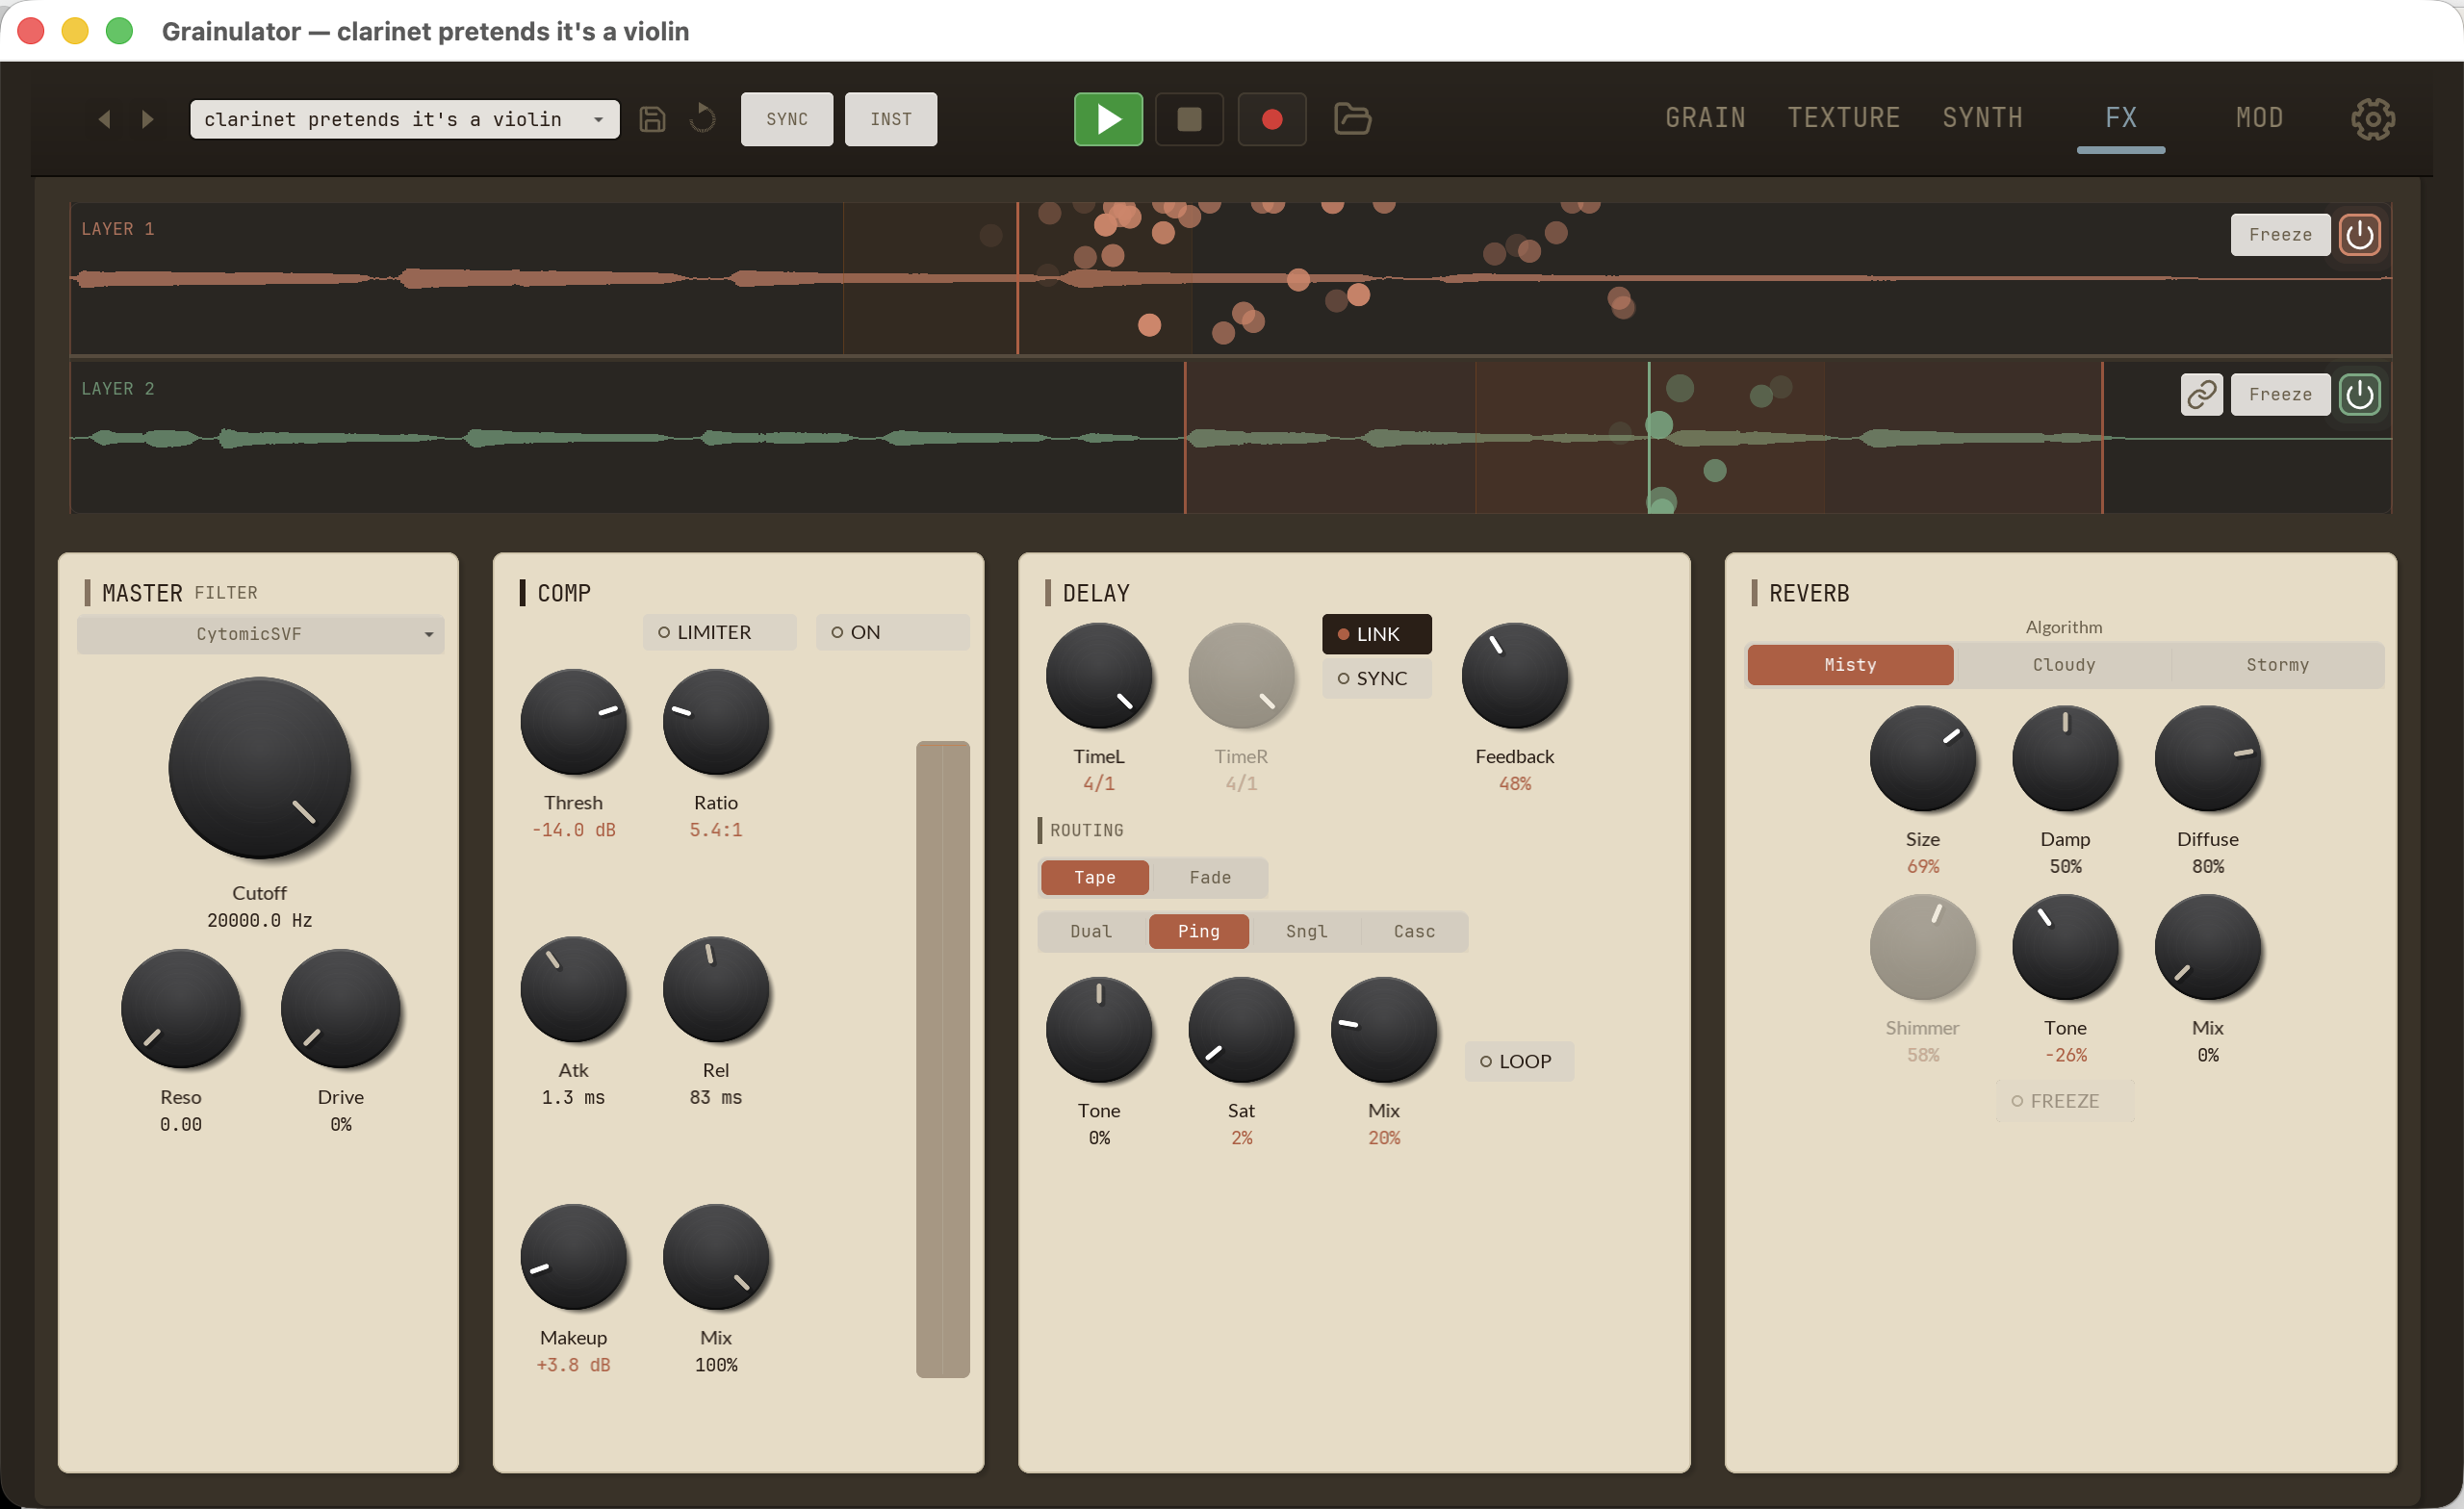This screenshot has height=1509, width=2464.
Task: Click the delay TimeL knob
Action: [x=1099, y=676]
